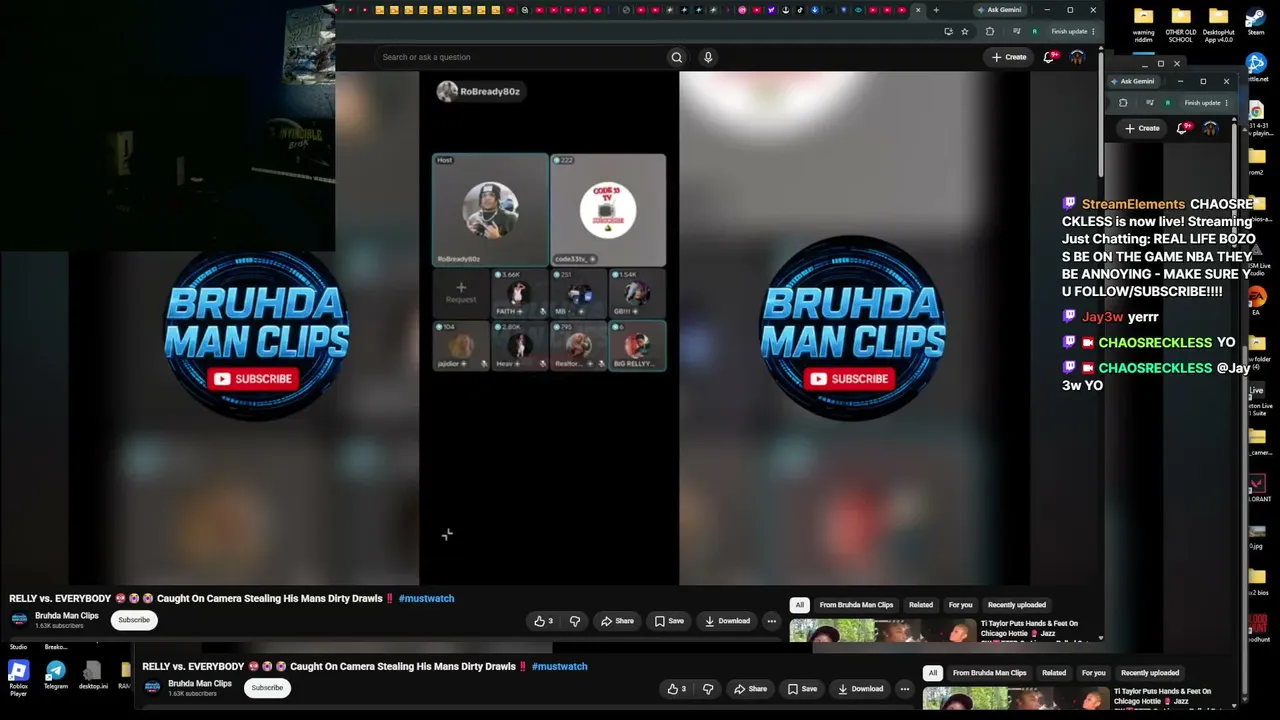Dislike the video in the upper YouTube window
The image size is (1280, 720).
click(575, 621)
